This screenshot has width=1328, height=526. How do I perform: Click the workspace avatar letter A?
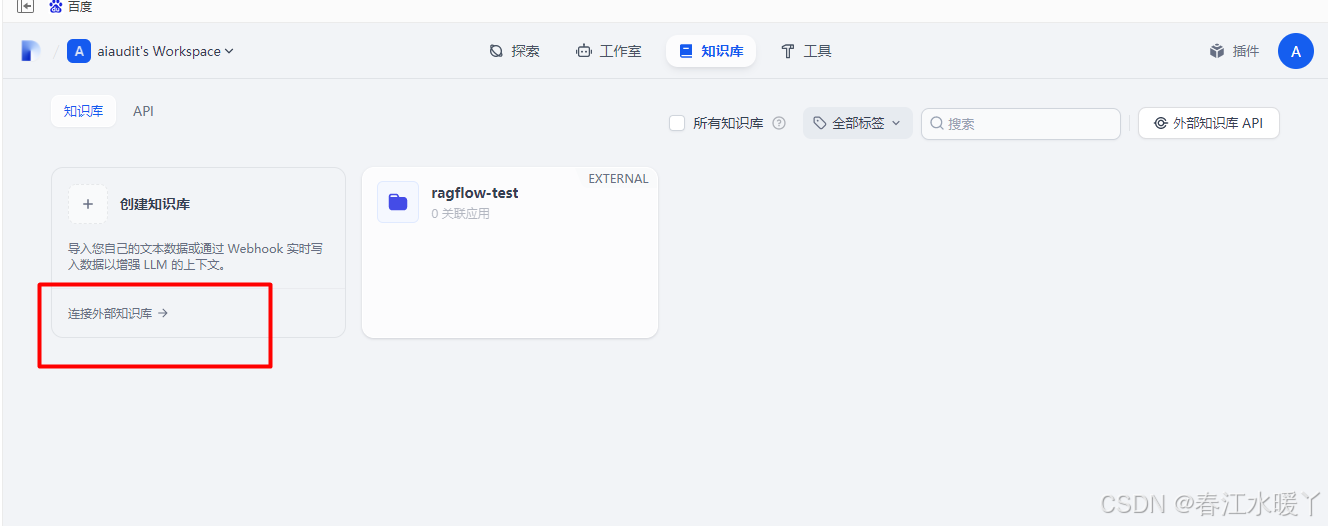point(79,51)
